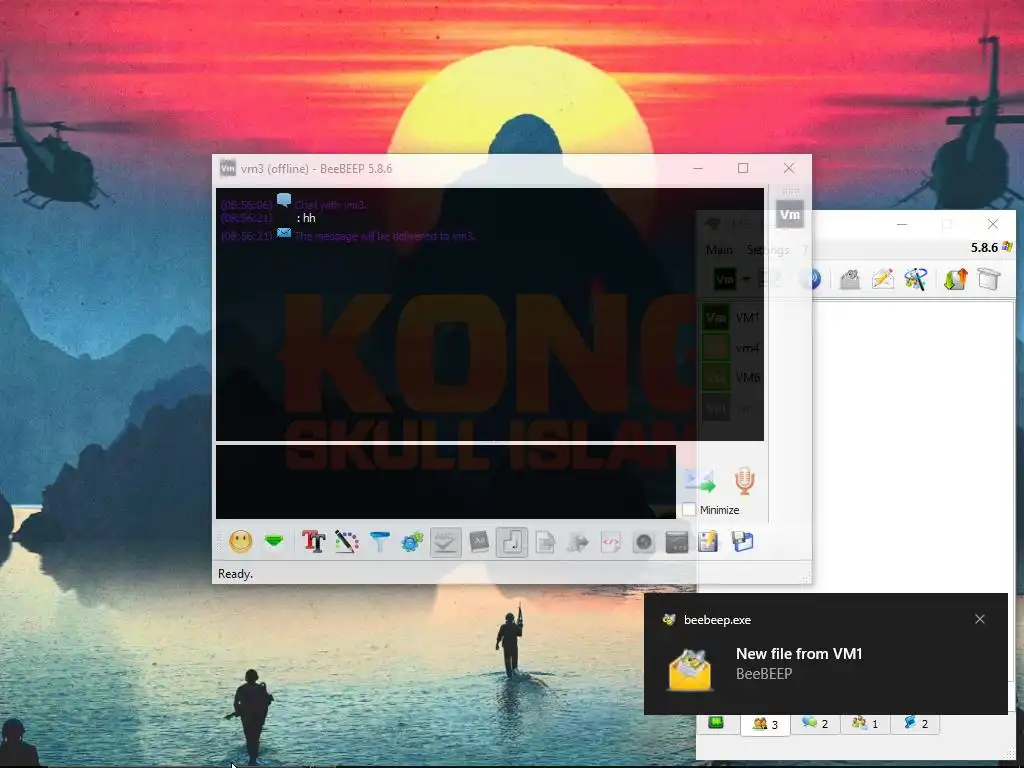Click the ': hh' chat message
The width and height of the screenshot is (1024, 768).
pyautogui.click(x=306, y=218)
